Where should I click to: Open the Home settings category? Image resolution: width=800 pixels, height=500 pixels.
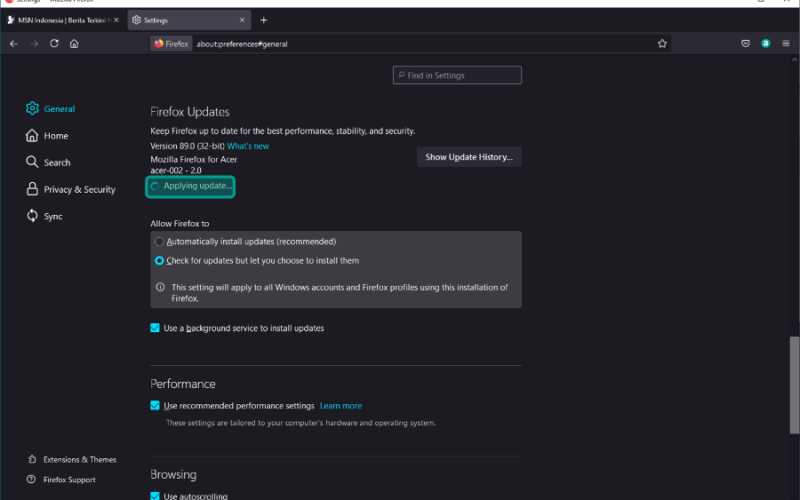pyautogui.click(x=47, y=136)
